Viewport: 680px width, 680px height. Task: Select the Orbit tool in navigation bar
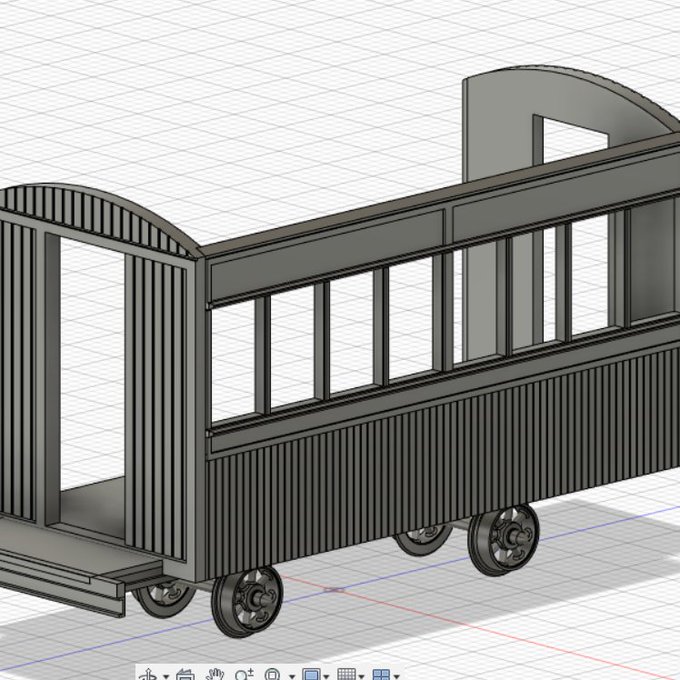149,675
